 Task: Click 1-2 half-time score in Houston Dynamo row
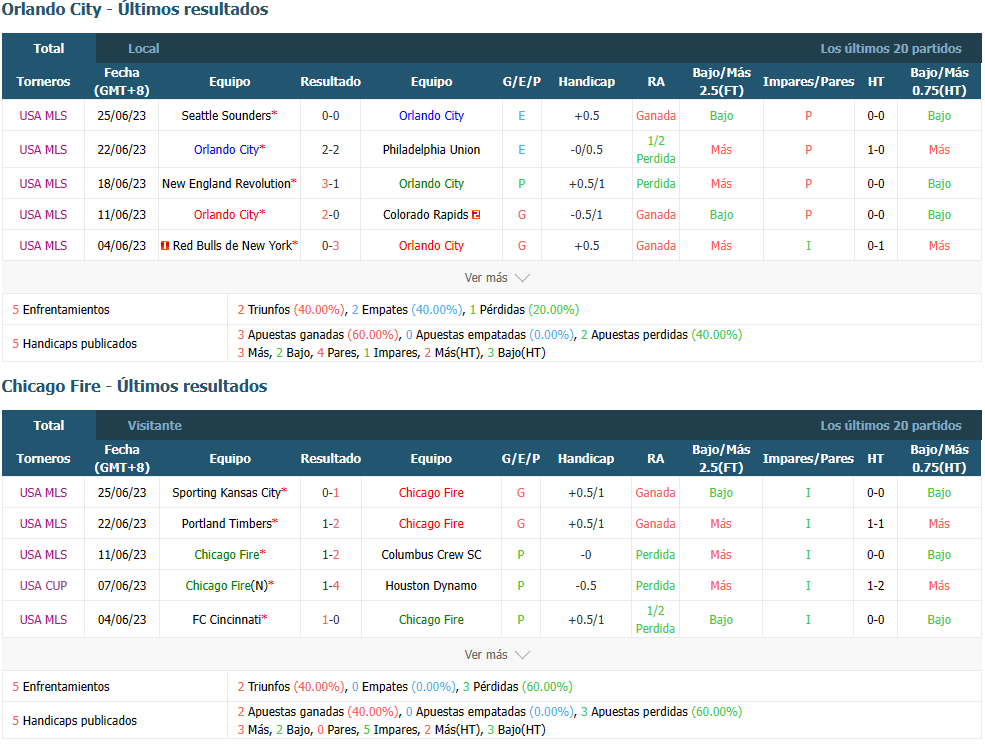coord(876,586)
